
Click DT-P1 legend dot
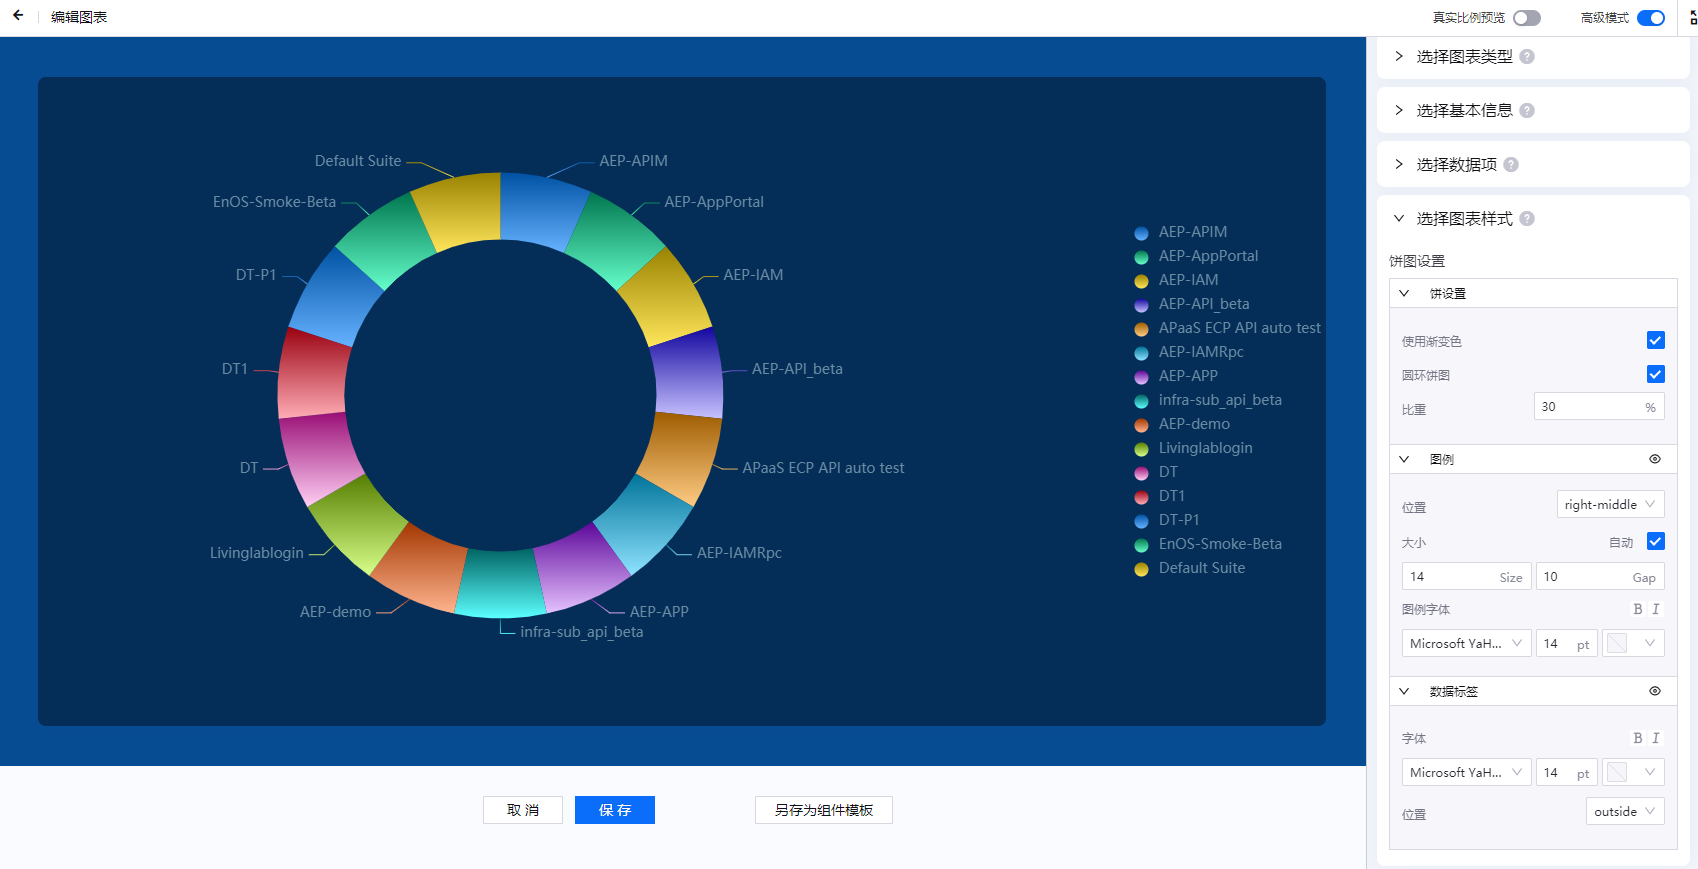click(1141, 521)
